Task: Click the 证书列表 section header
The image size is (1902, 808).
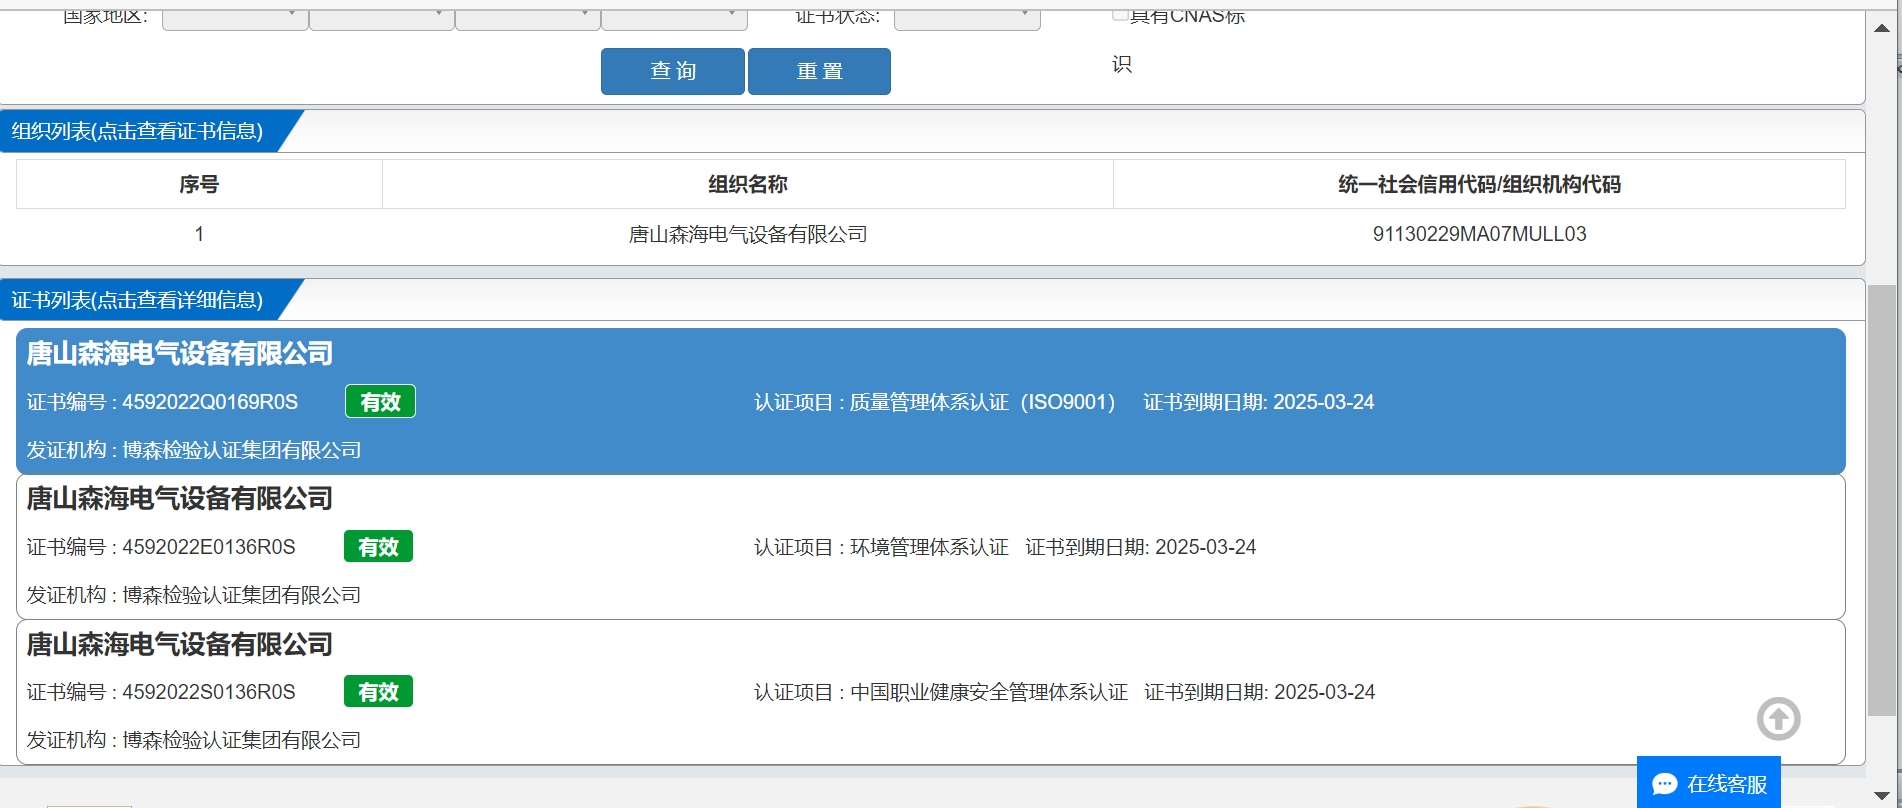Action: tap(137, 300)
